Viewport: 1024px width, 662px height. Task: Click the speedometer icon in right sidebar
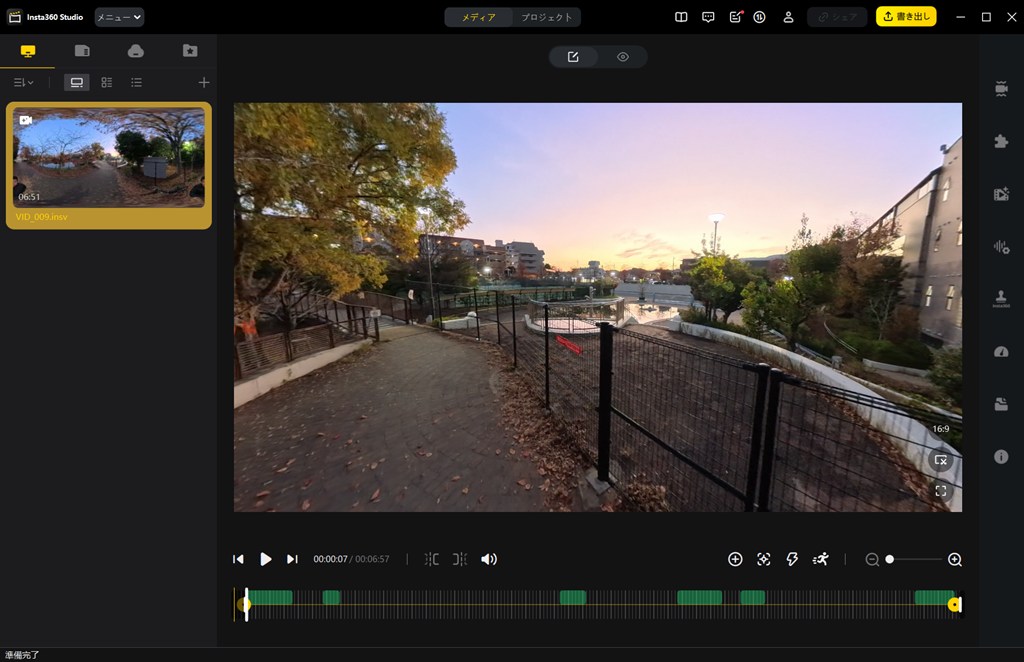tap(1001, 351)
